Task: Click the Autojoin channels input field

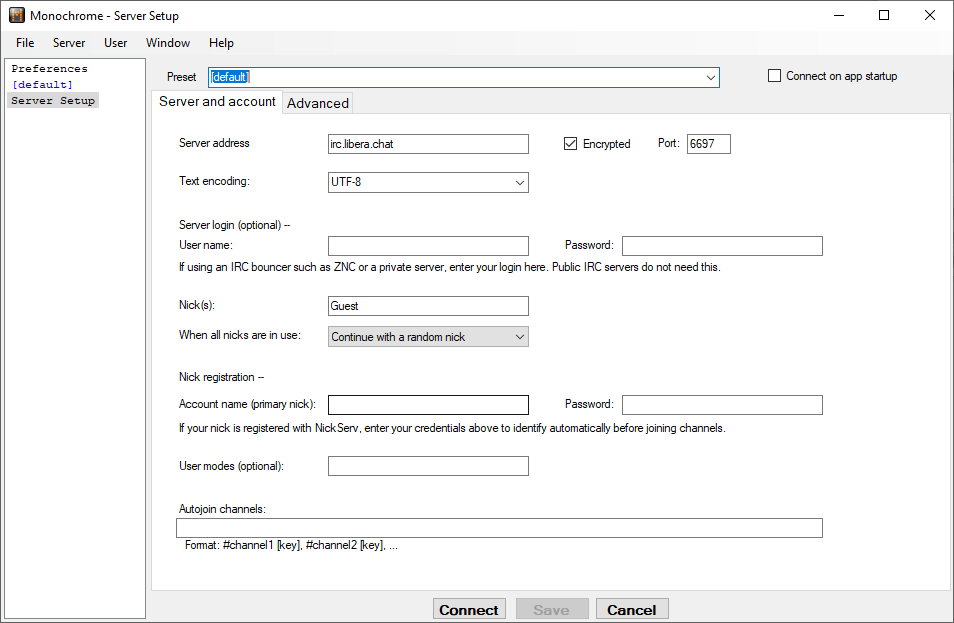Action: click(x=499, y=528)
